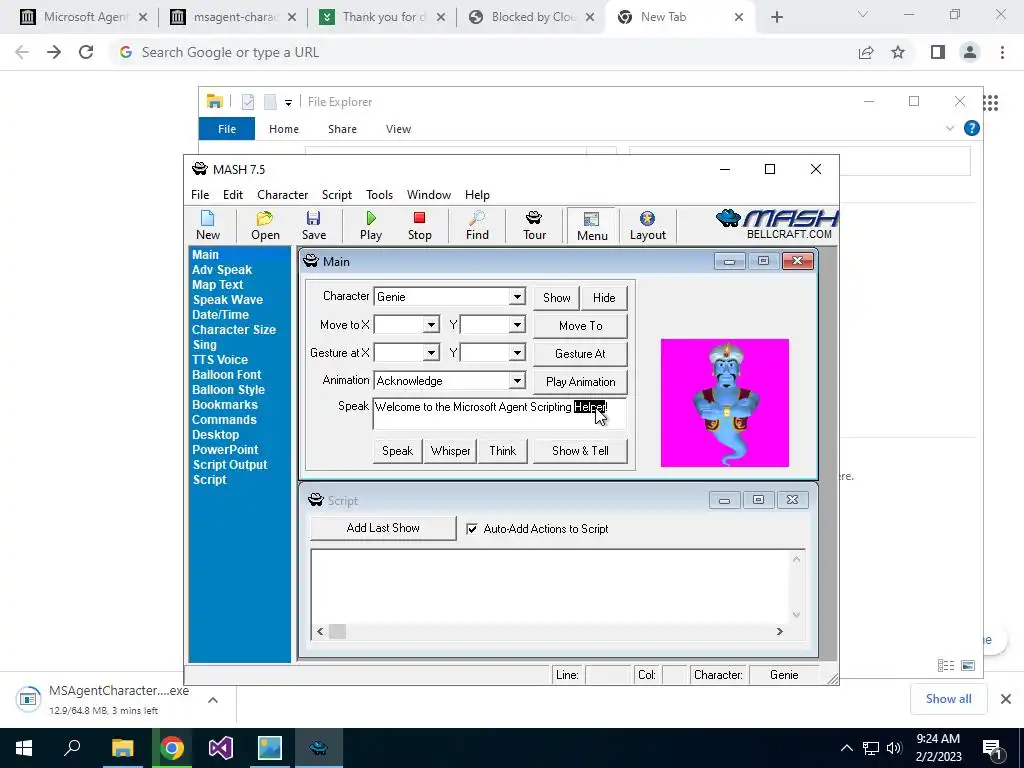Select TTS Voice in the sidebar

(220, 360)
